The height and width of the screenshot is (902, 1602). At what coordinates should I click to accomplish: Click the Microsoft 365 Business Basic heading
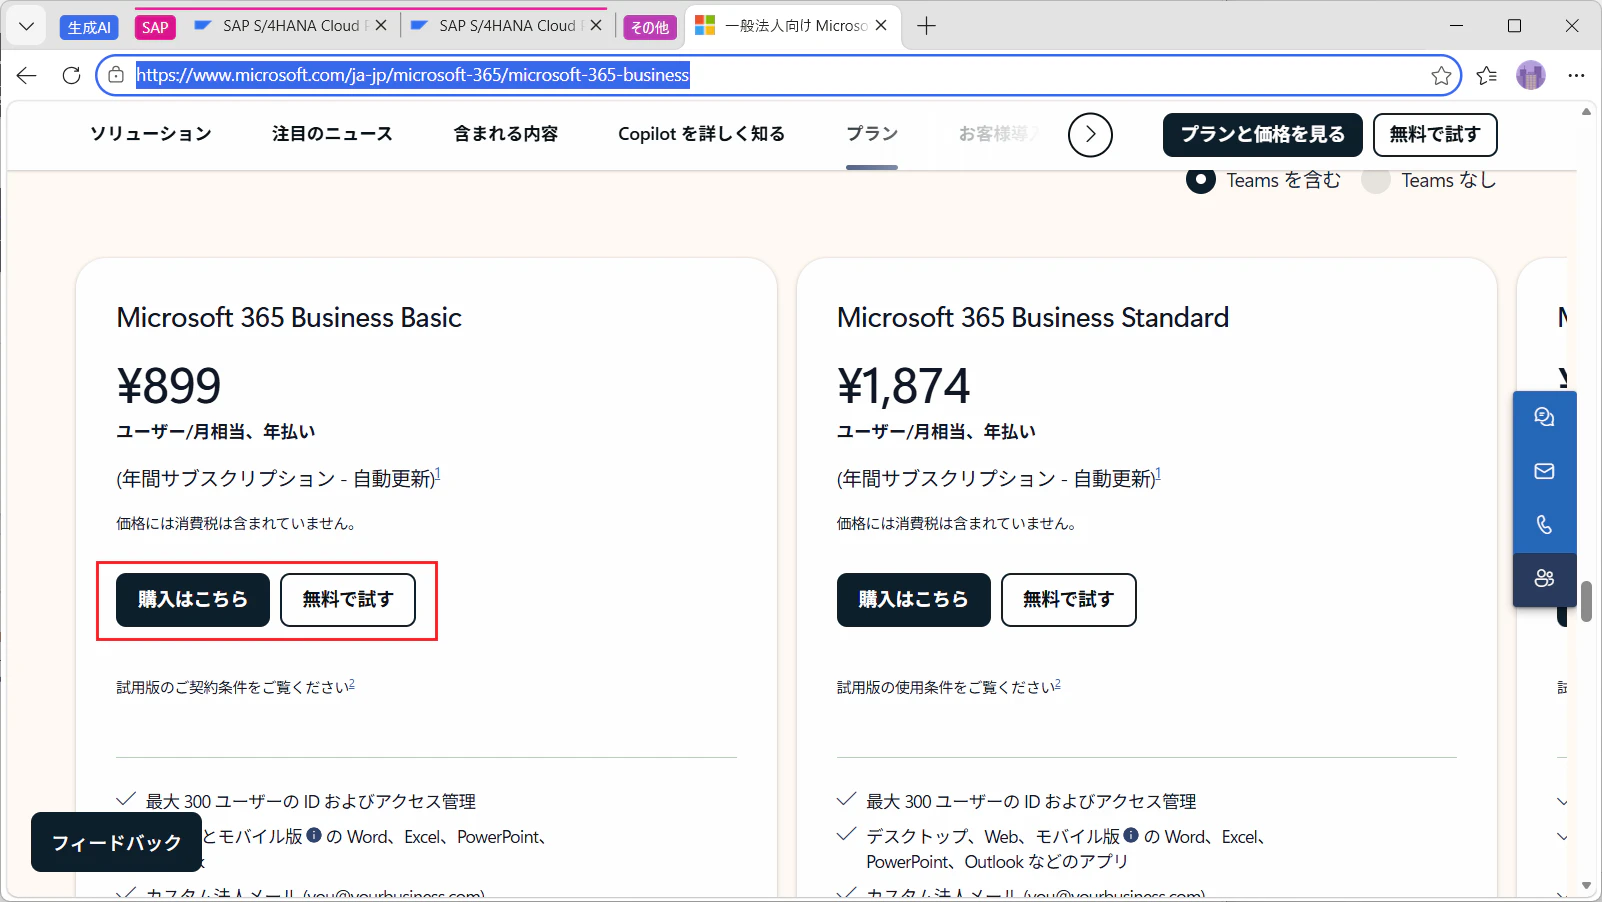pyautogui.click(x=289, y=318)
